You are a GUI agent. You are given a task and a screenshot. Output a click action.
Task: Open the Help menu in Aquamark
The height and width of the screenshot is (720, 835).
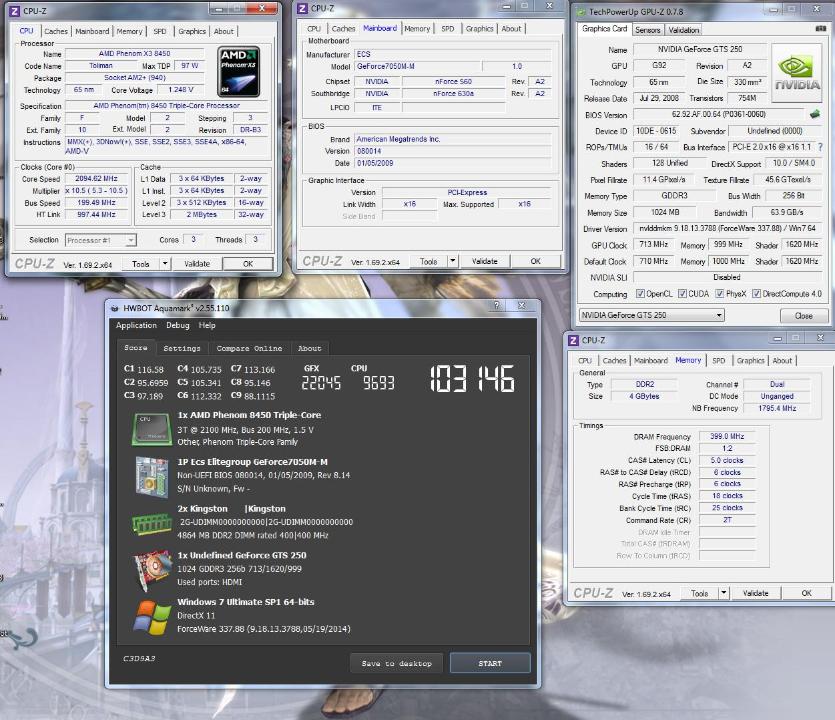(207, 325)
